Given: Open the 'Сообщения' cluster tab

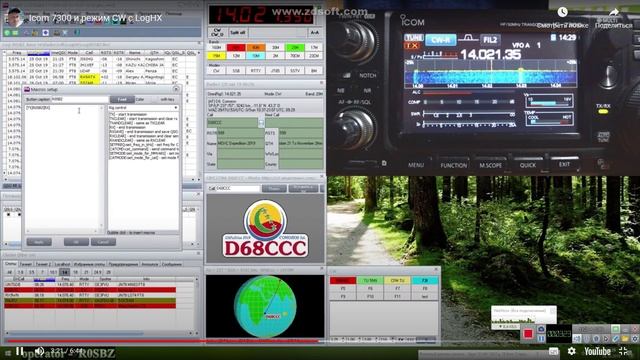Looking at the screenshot, I should click(x=172, y=264).
